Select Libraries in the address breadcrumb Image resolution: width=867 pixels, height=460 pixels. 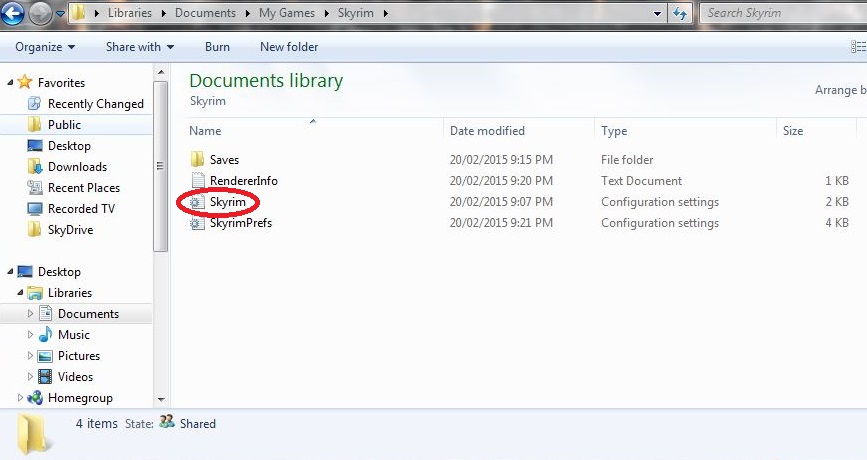(x=129, y=13)
